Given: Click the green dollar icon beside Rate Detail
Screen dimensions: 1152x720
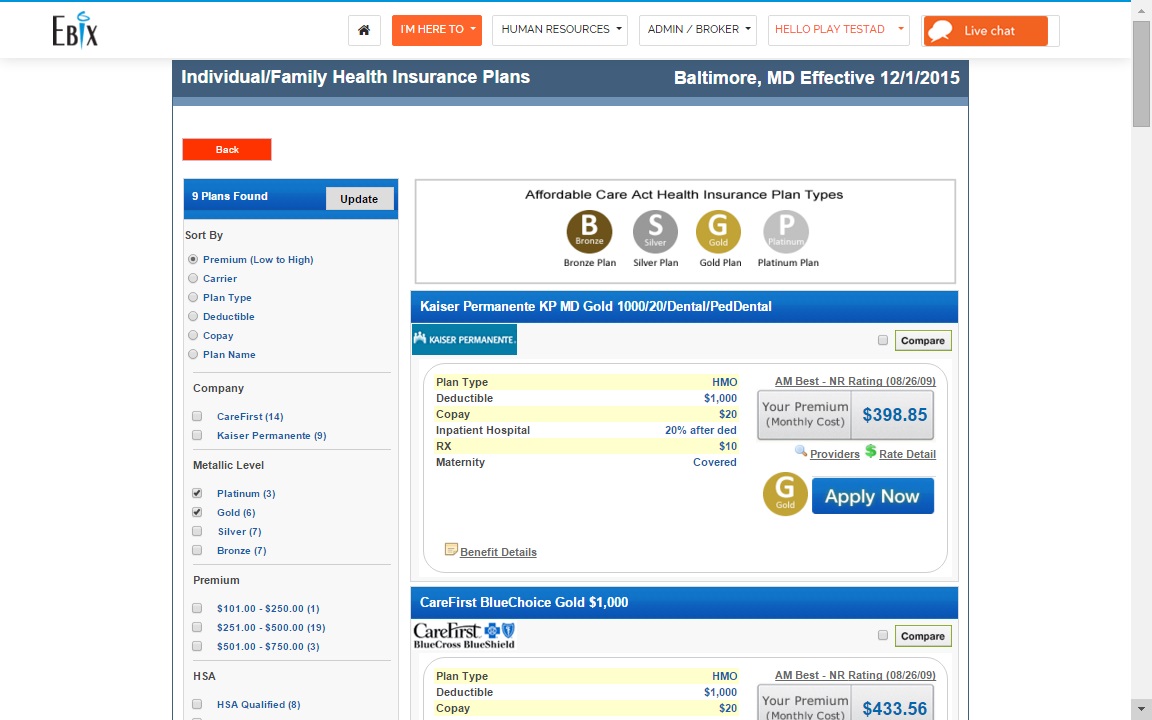Looking at the screenshot, I should click(871, 451).
